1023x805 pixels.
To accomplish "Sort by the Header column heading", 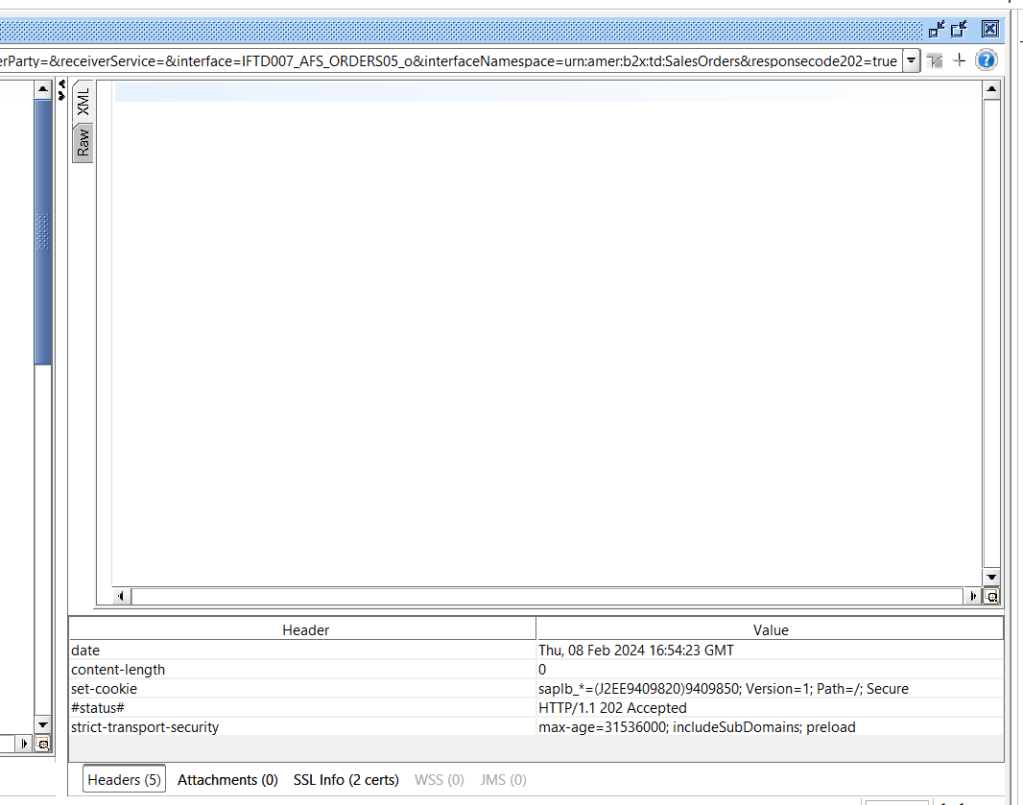I will [305, 629].
